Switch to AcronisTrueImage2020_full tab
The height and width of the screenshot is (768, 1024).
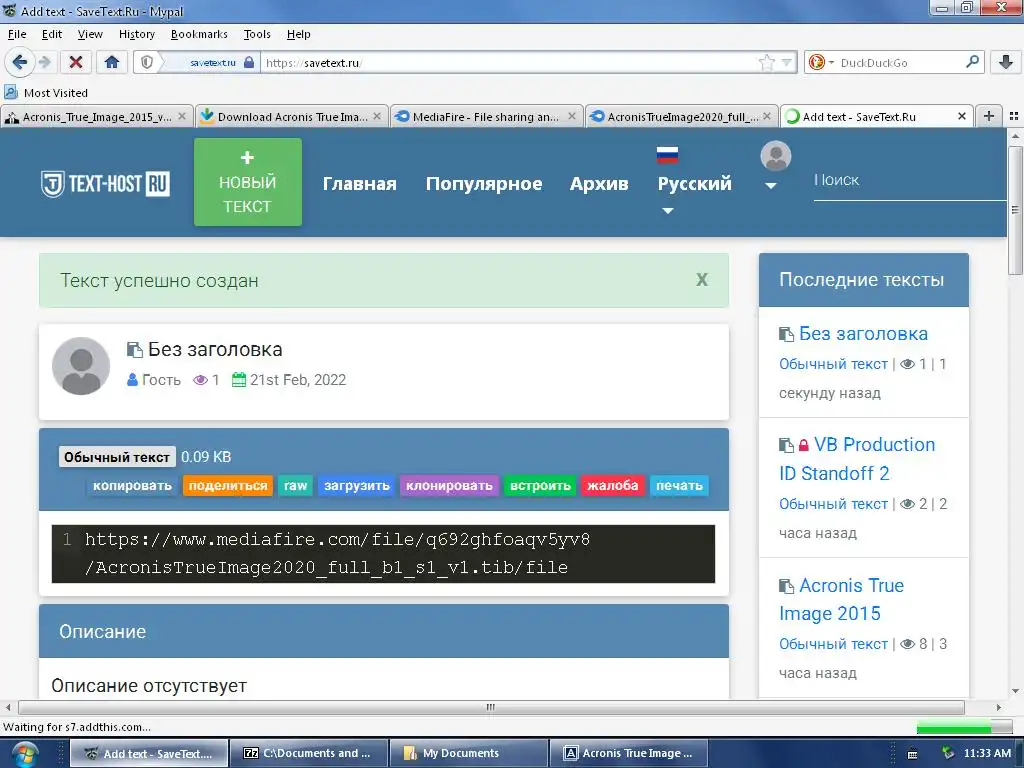point(682,116)
